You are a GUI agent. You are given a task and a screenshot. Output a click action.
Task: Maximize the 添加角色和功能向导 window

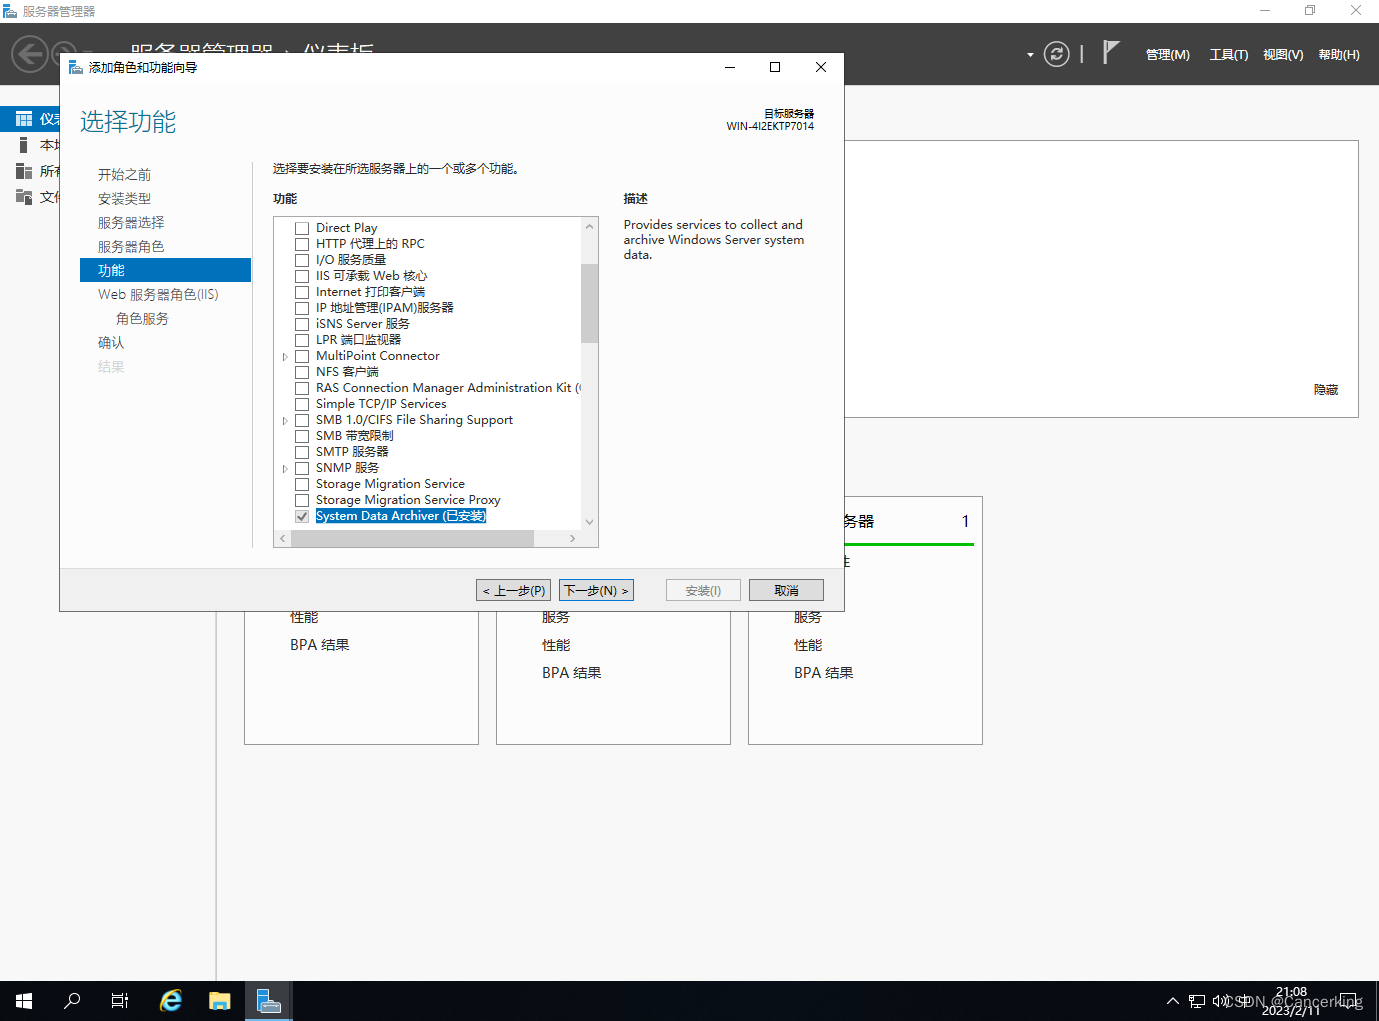tap(774, 67)
